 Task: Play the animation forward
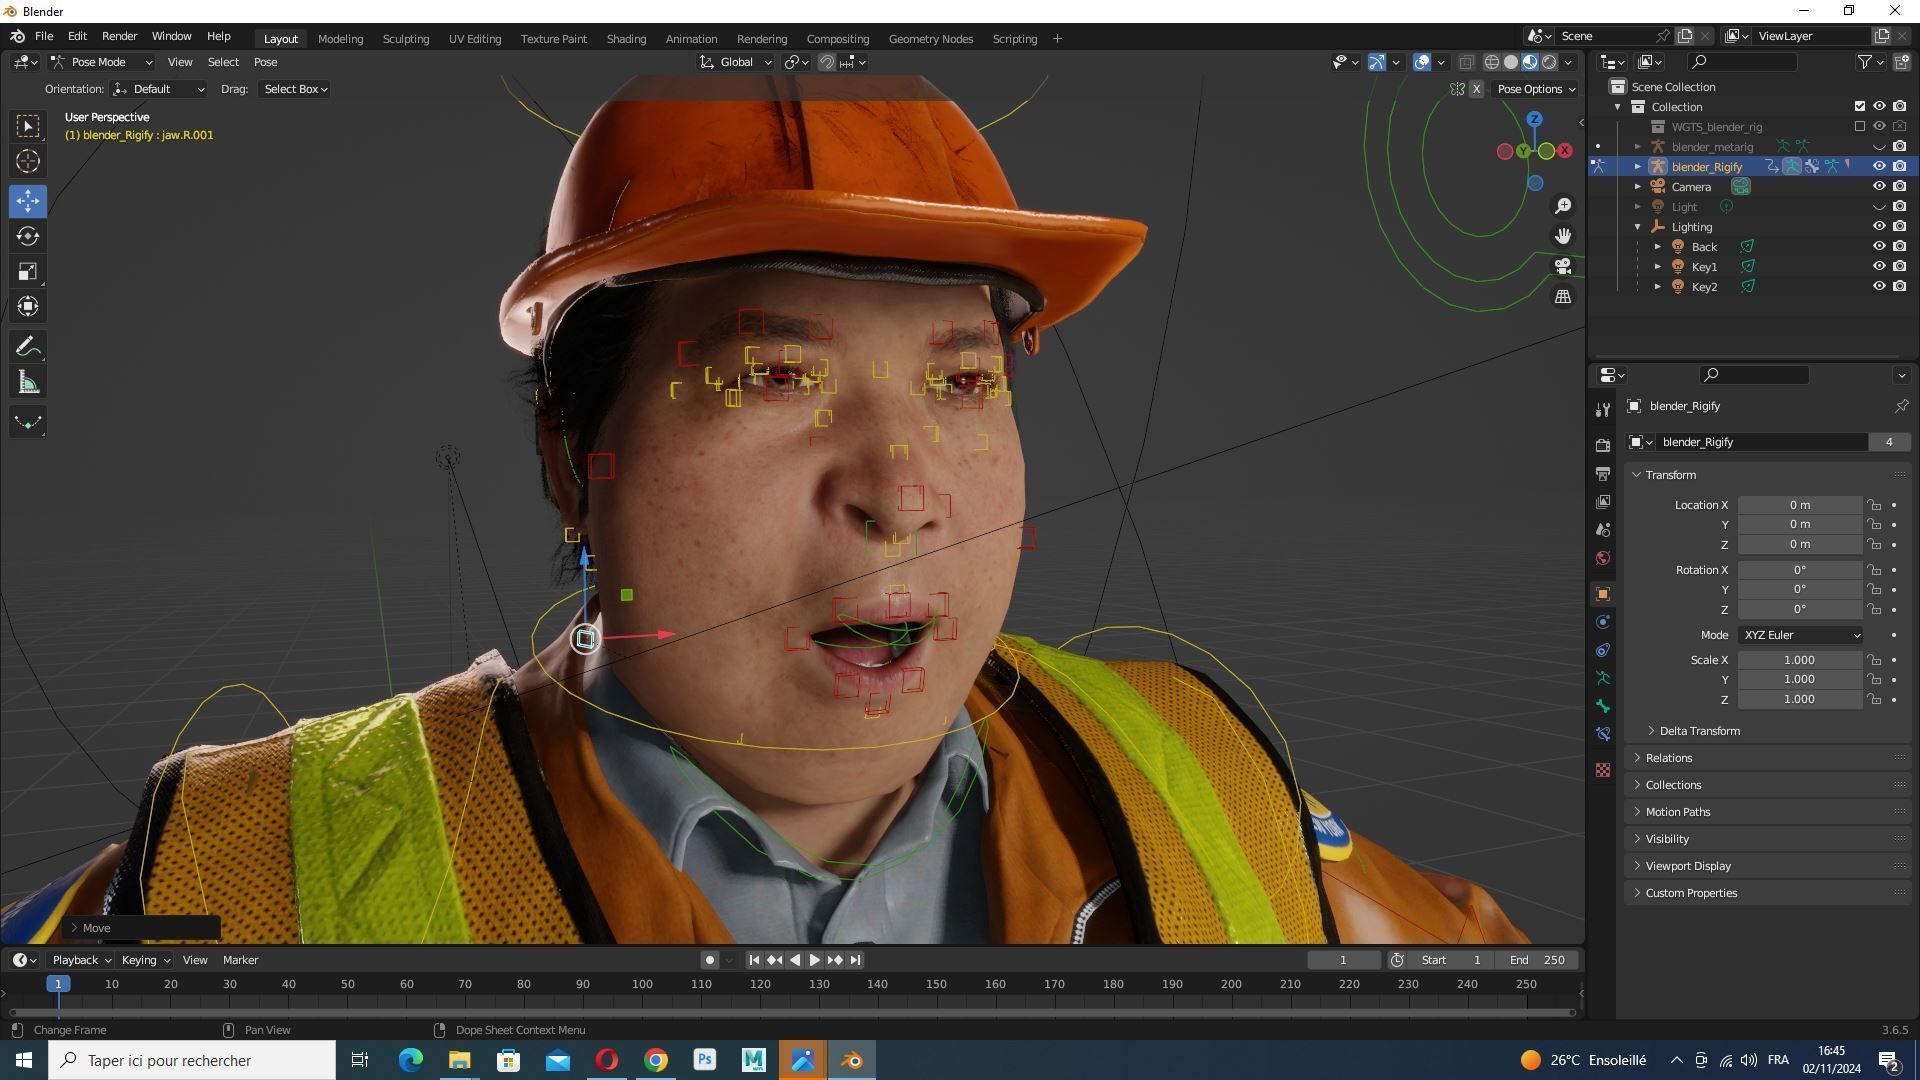[x=814, y=960]
